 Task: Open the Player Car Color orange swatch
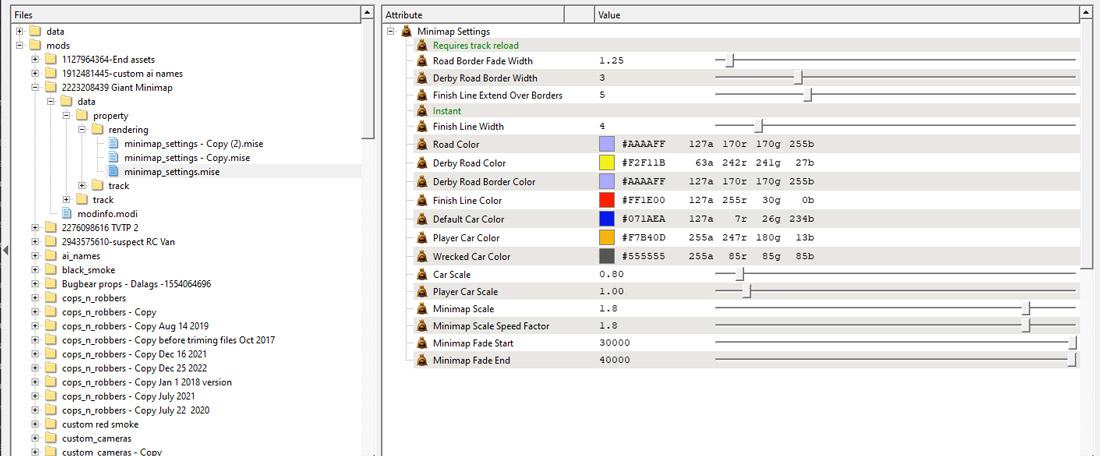pyautogui.click(x=606, y=238)
